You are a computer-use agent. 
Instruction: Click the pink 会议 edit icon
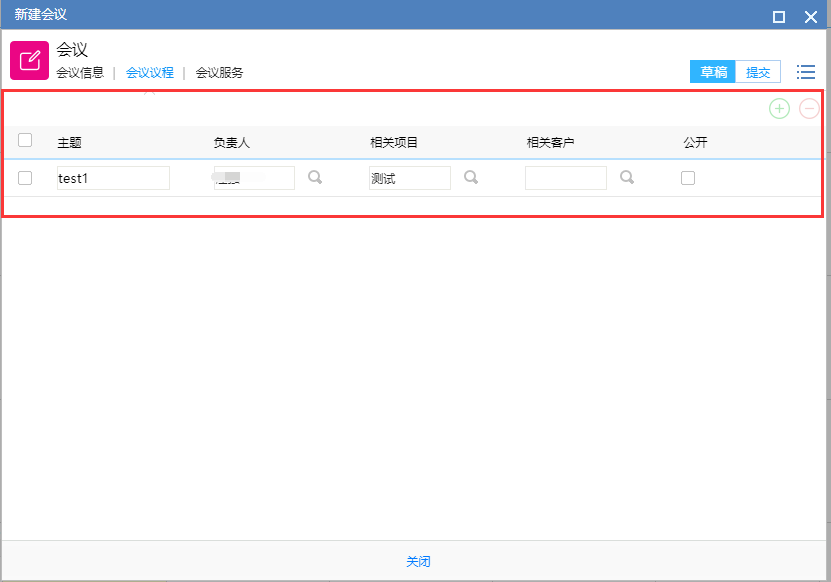(x=29, y=61)
